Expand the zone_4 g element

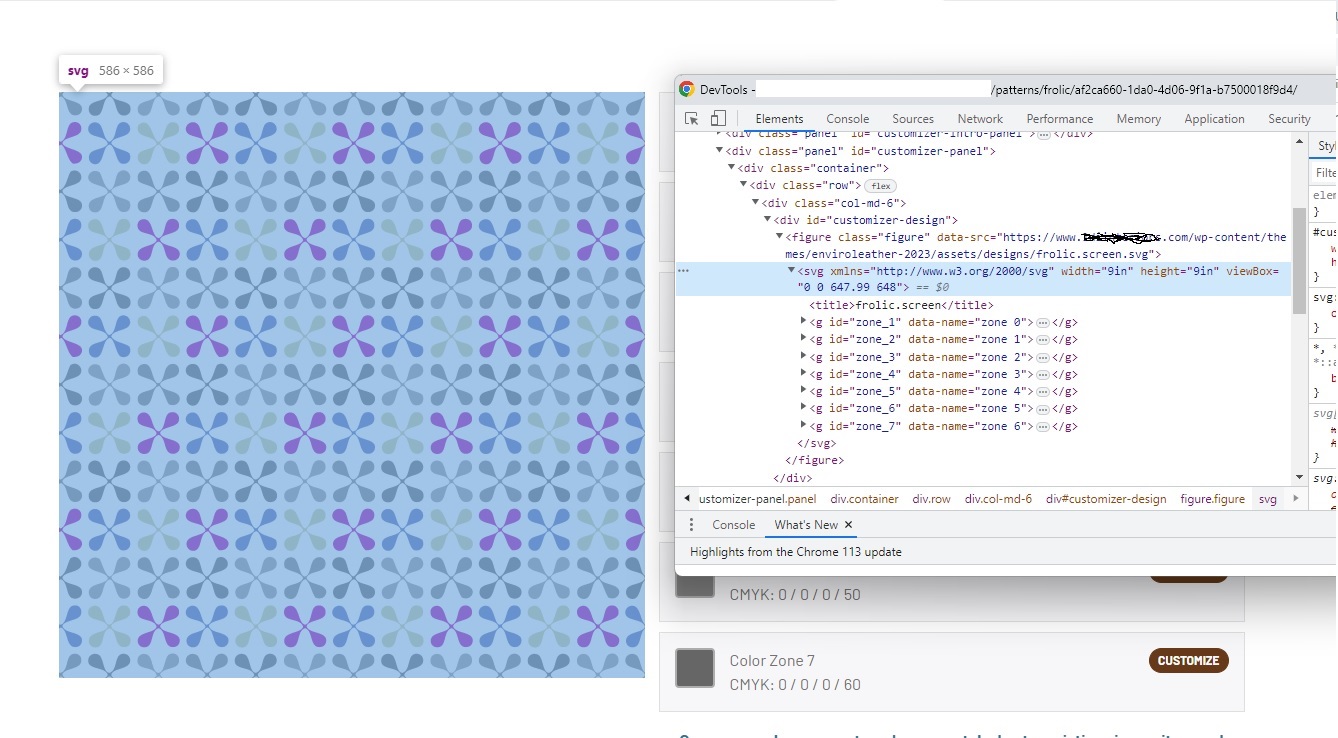tap(804, 374)
